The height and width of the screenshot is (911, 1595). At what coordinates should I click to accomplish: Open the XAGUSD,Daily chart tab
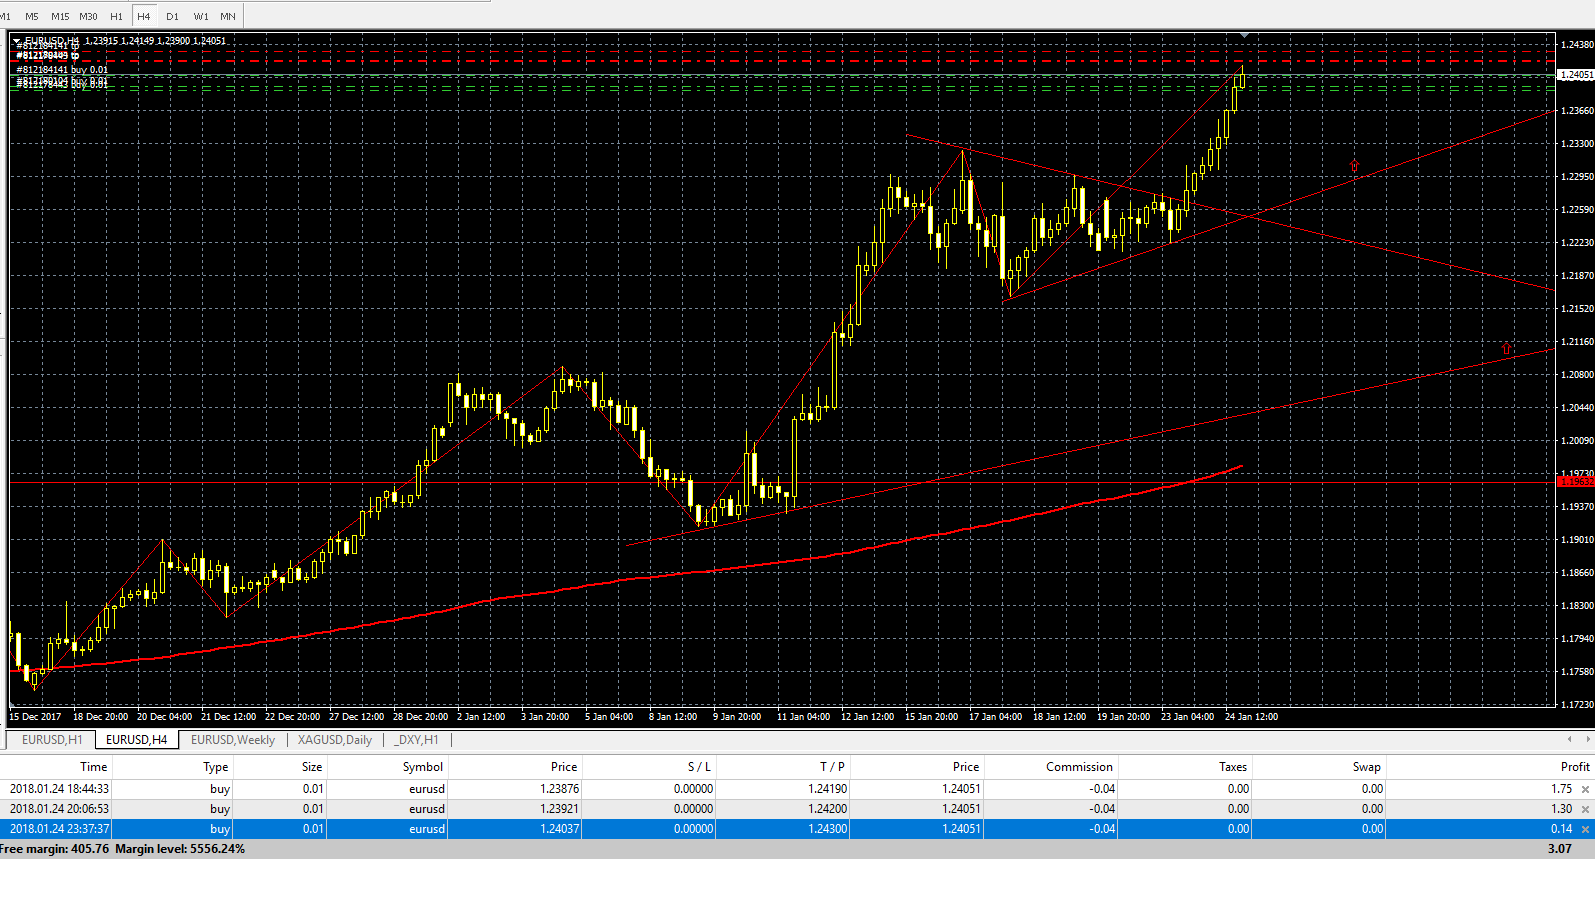pos(335,740)
